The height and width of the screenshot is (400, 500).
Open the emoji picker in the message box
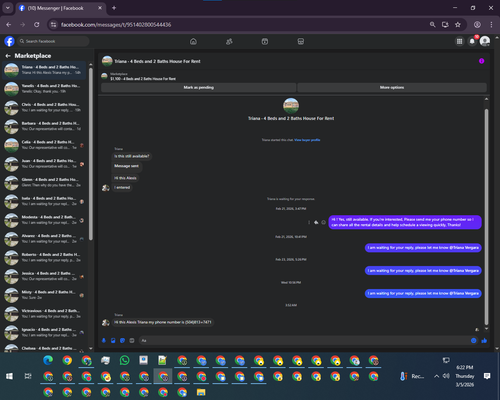(473, 340)
